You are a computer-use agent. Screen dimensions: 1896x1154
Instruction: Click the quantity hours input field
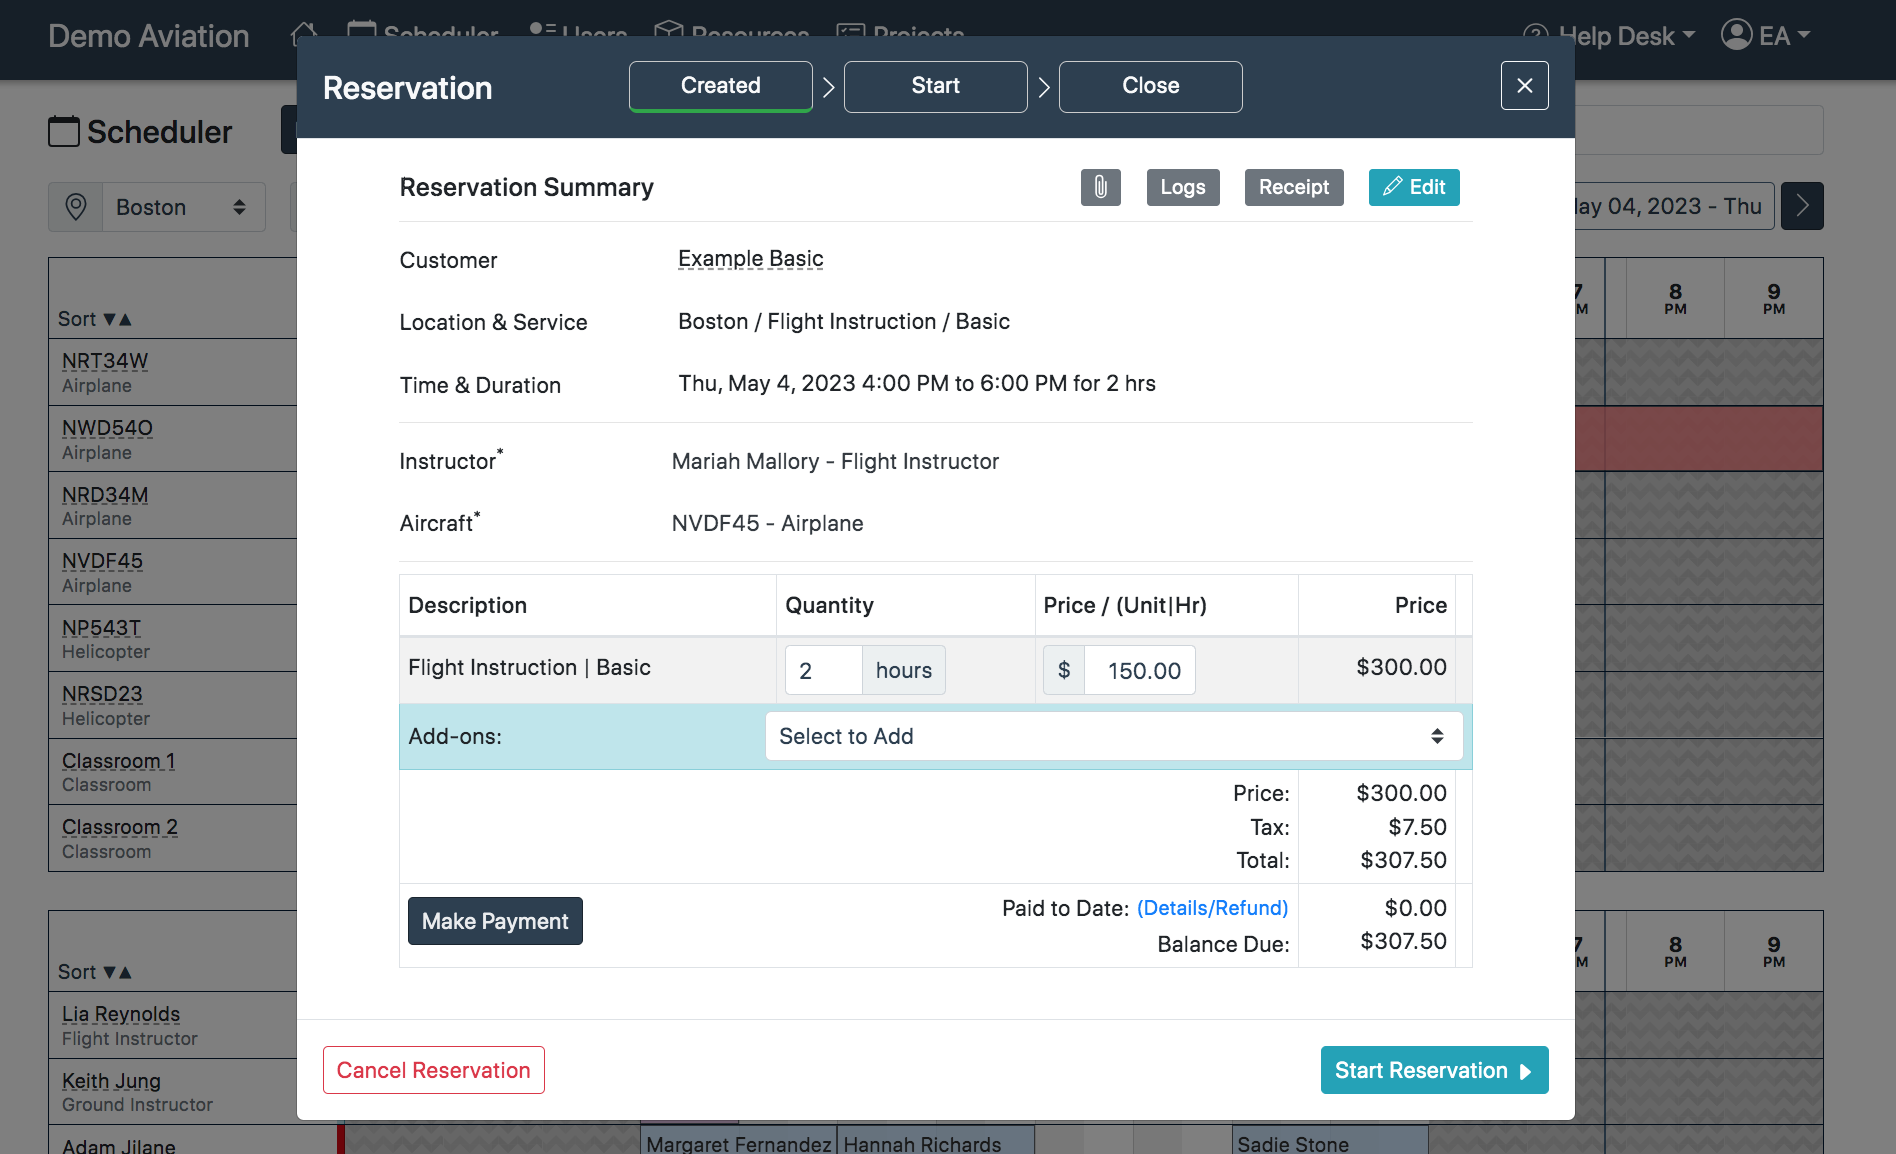click(x=822, y=670)
